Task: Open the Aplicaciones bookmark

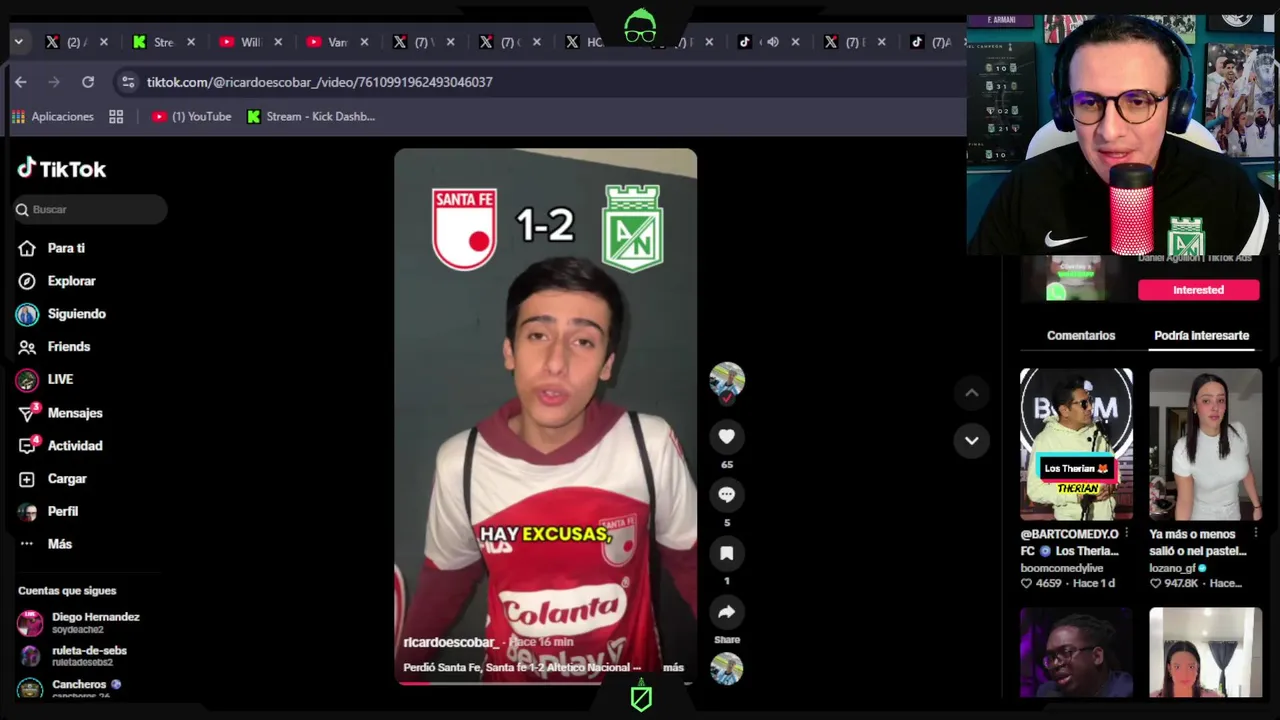Action: tap(53, 117)
